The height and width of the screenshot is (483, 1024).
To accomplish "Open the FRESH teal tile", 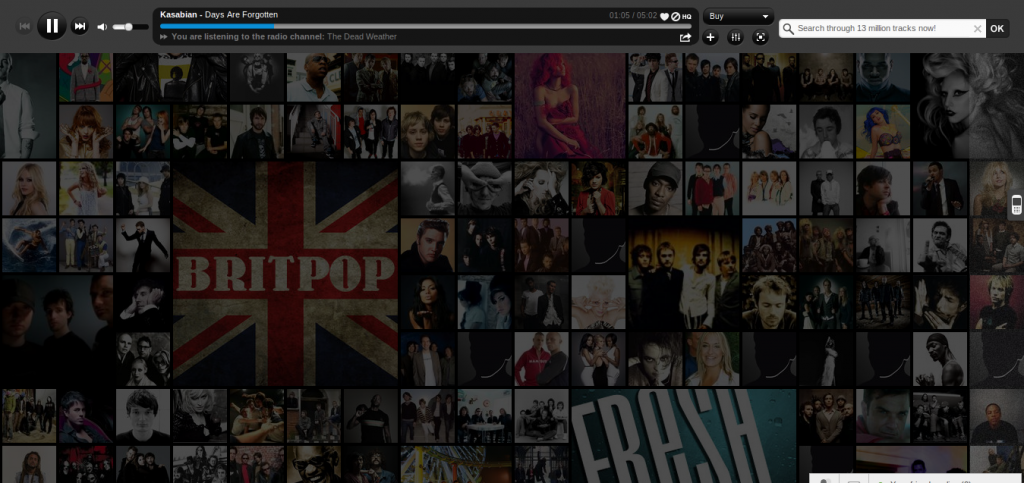I will pos(684,436).
